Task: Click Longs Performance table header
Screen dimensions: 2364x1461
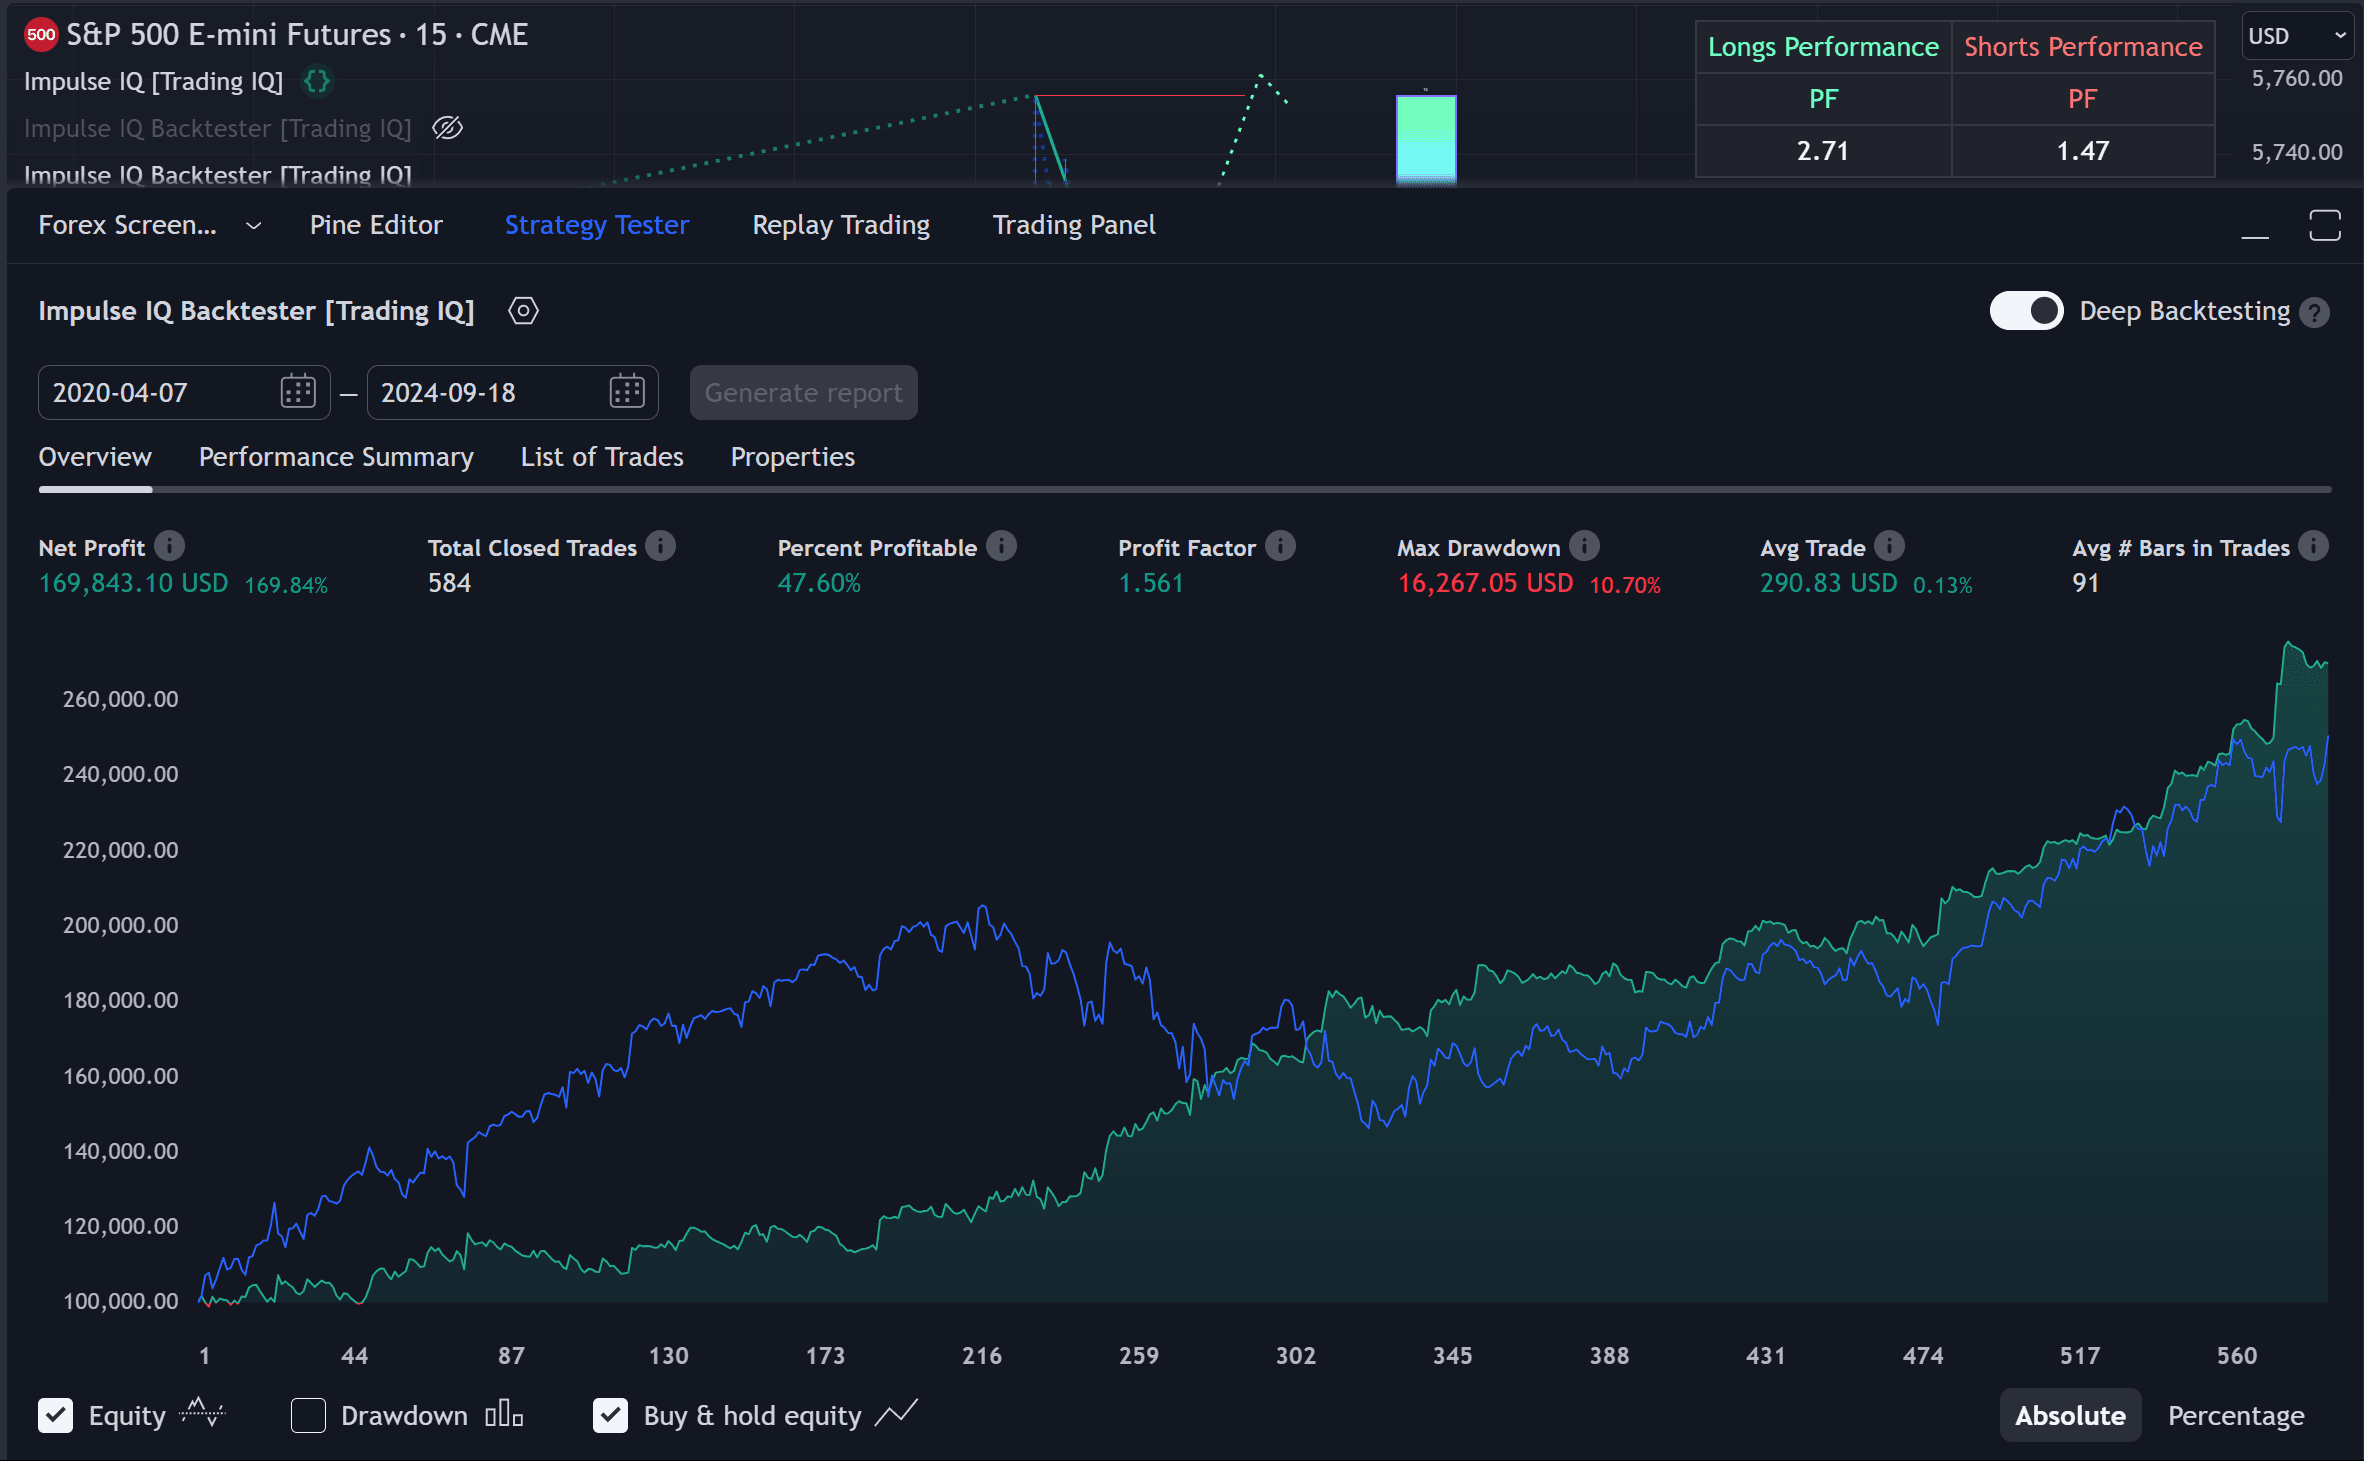Action: (1823, 47)
